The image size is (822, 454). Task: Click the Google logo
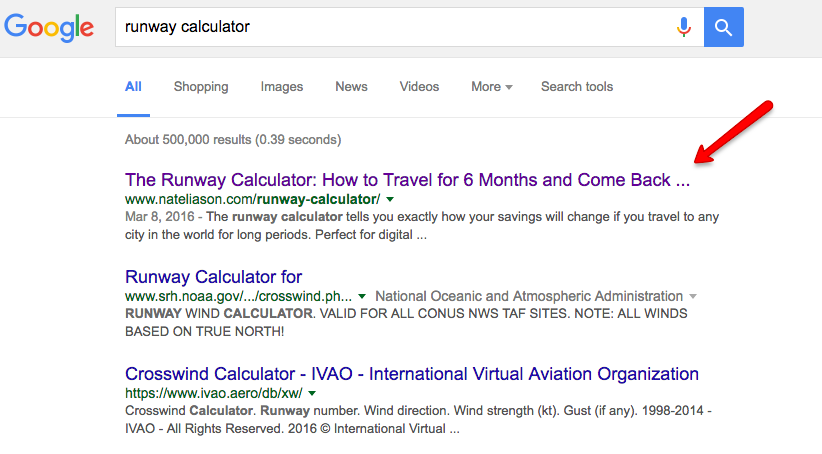(51, 28)
